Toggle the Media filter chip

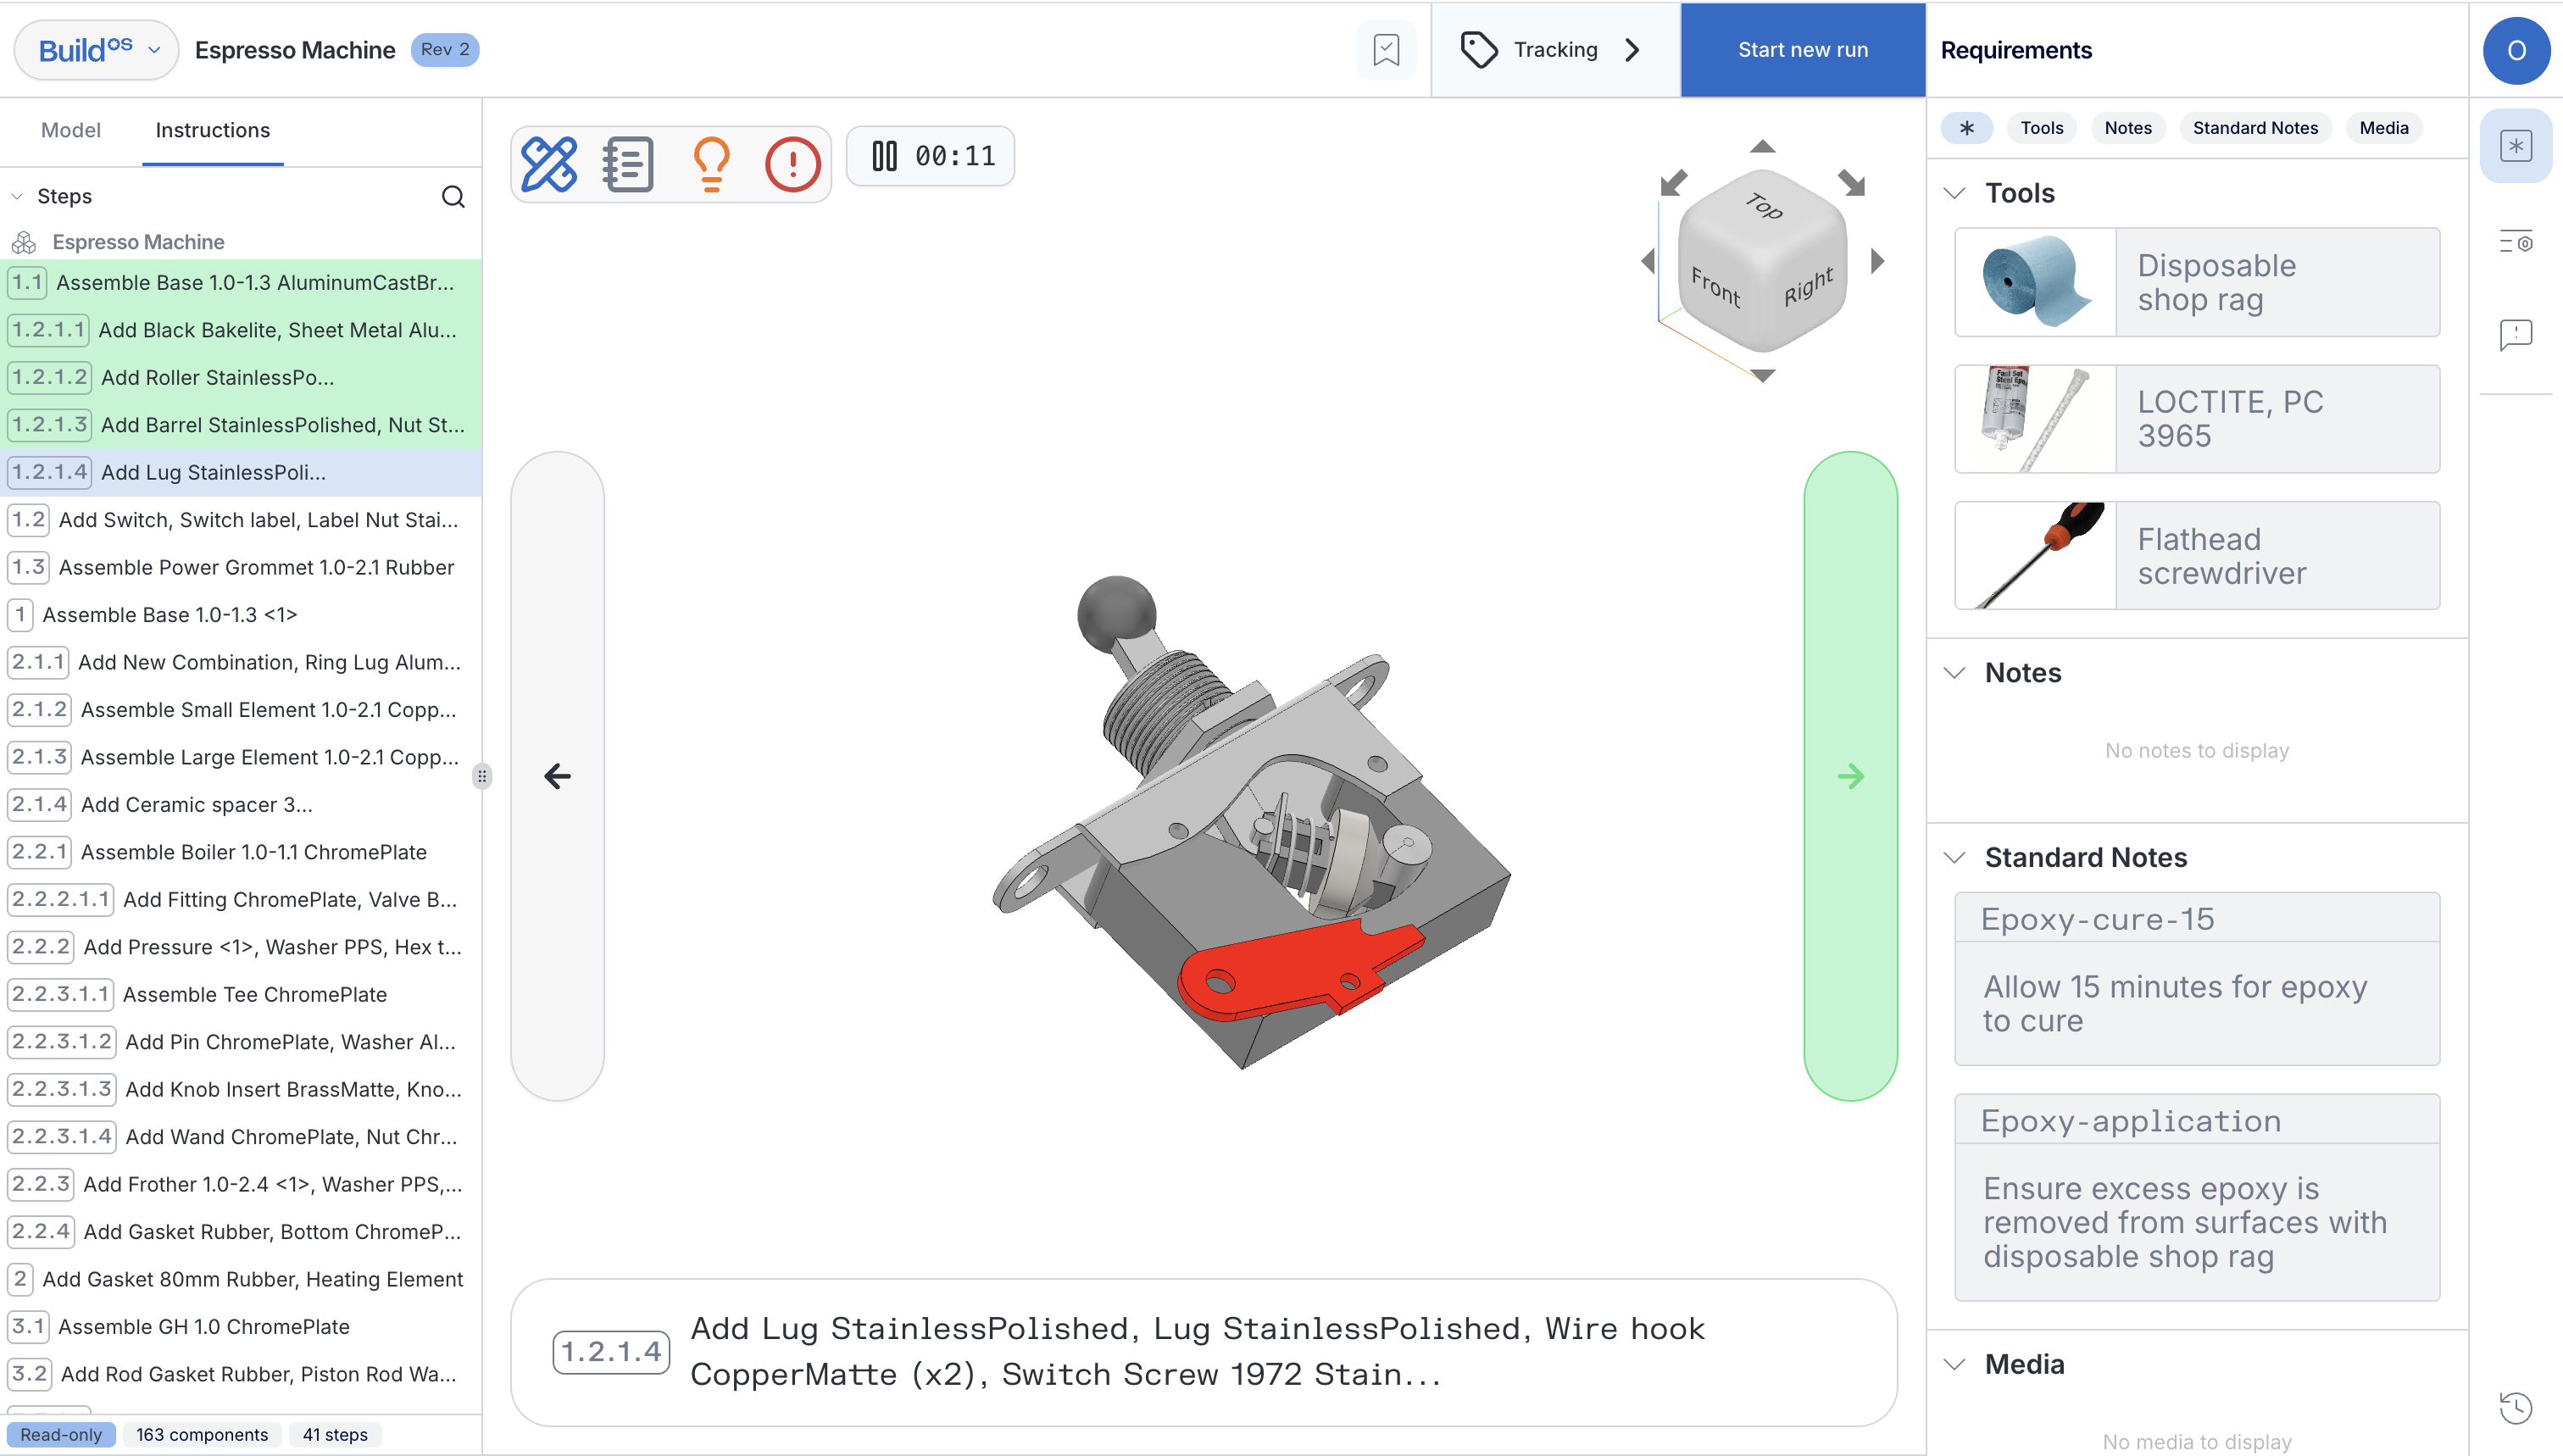pyautogui.click(x=2383, y=128)
